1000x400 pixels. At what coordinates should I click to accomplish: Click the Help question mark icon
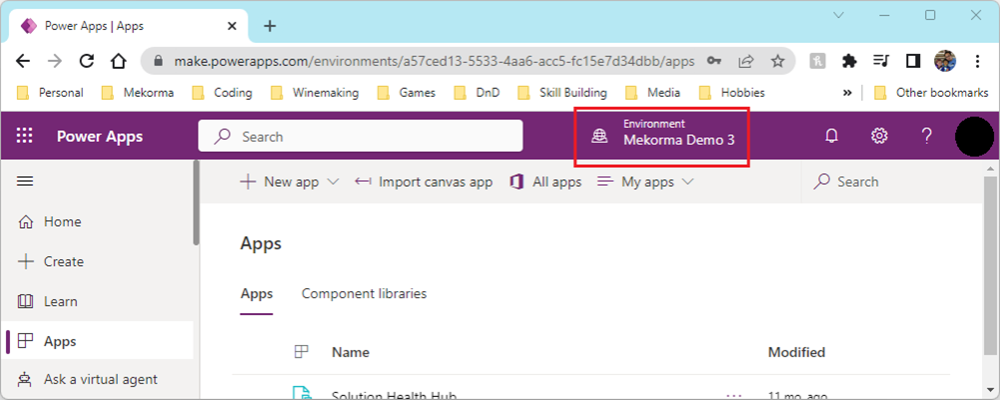click(x=927, y=137)
